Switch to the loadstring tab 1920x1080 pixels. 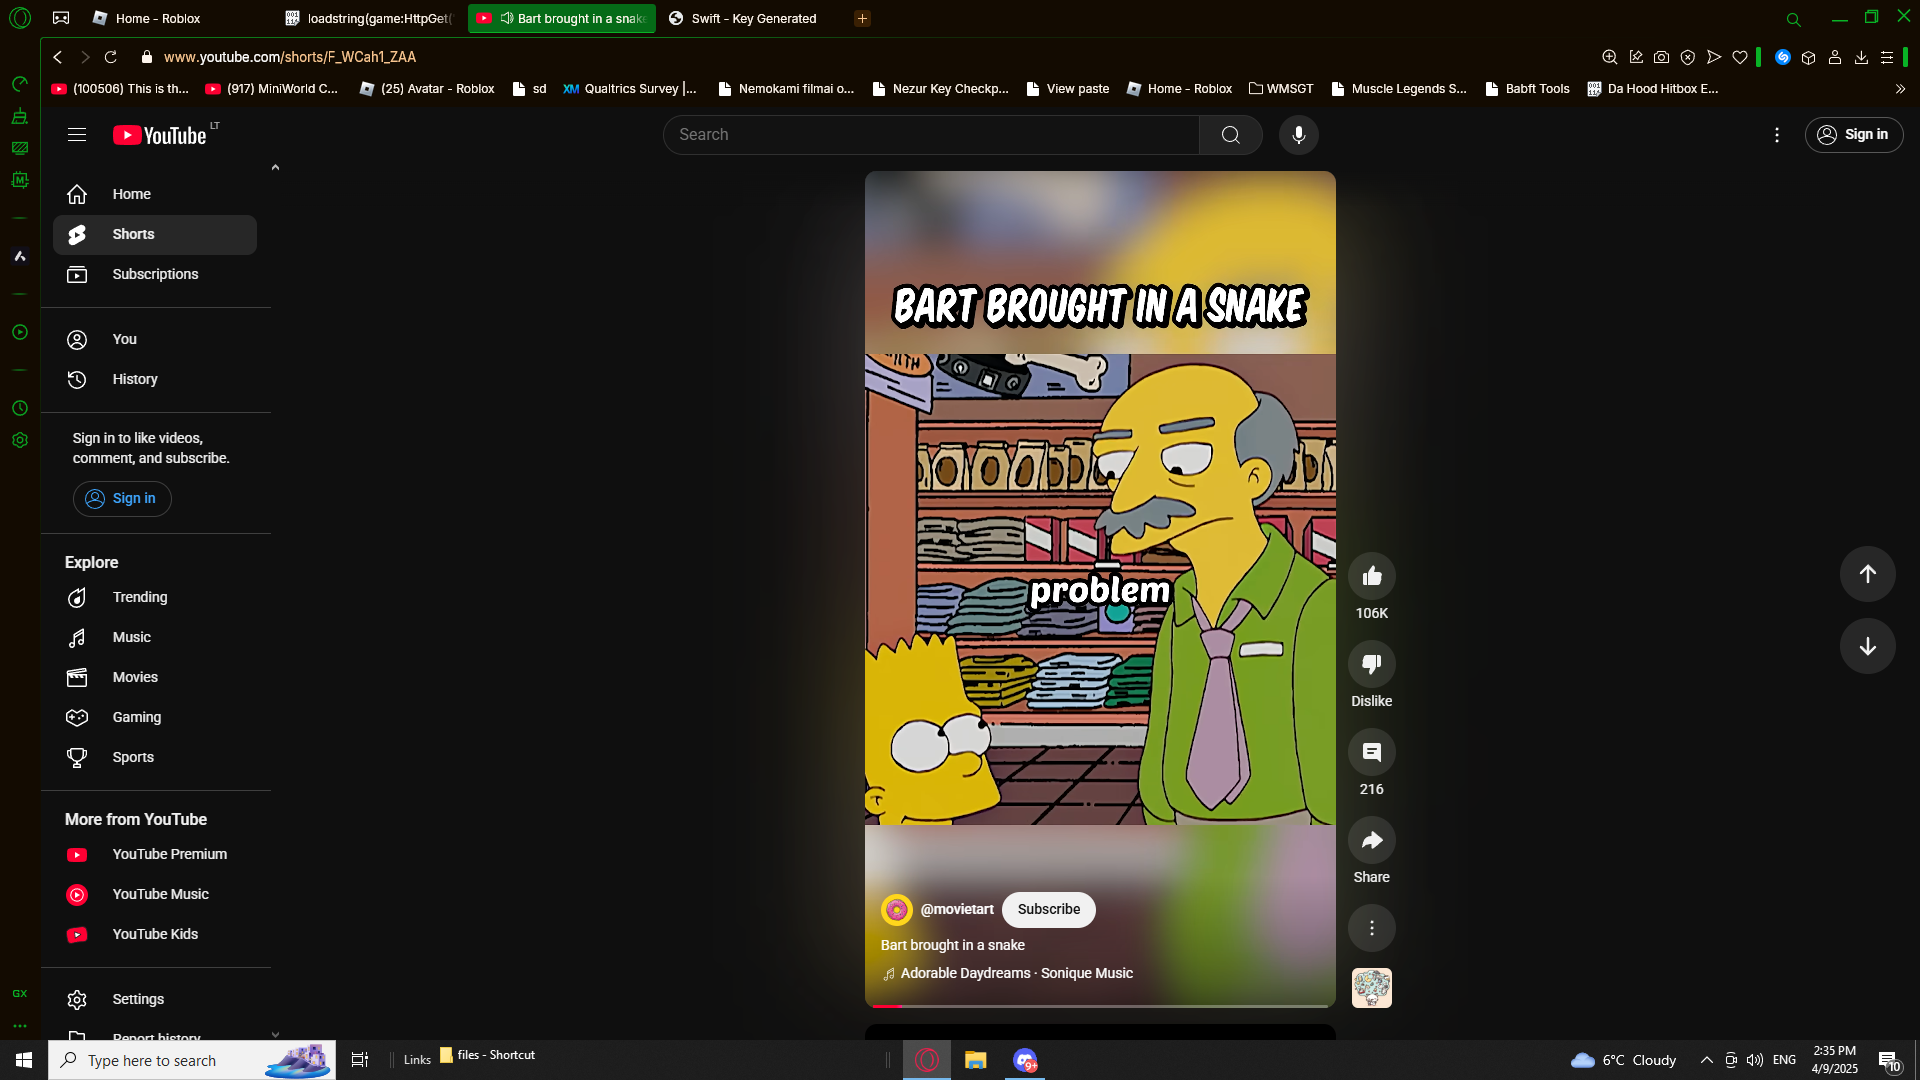pyautogui.click(x=370, y=18)
